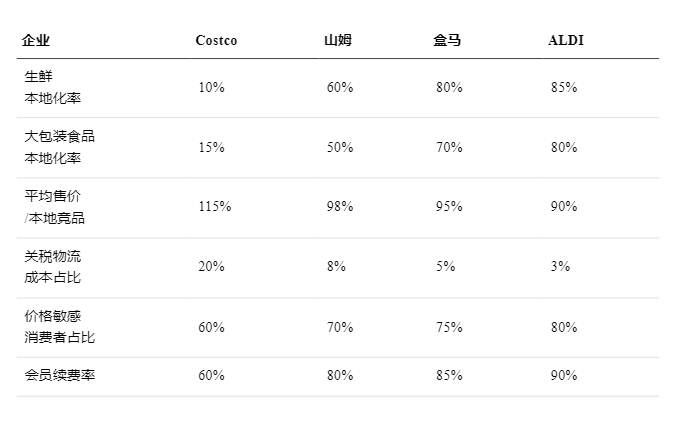Select 山姆's 98% average price cell
676x428 pixels.
pos(340,207)
